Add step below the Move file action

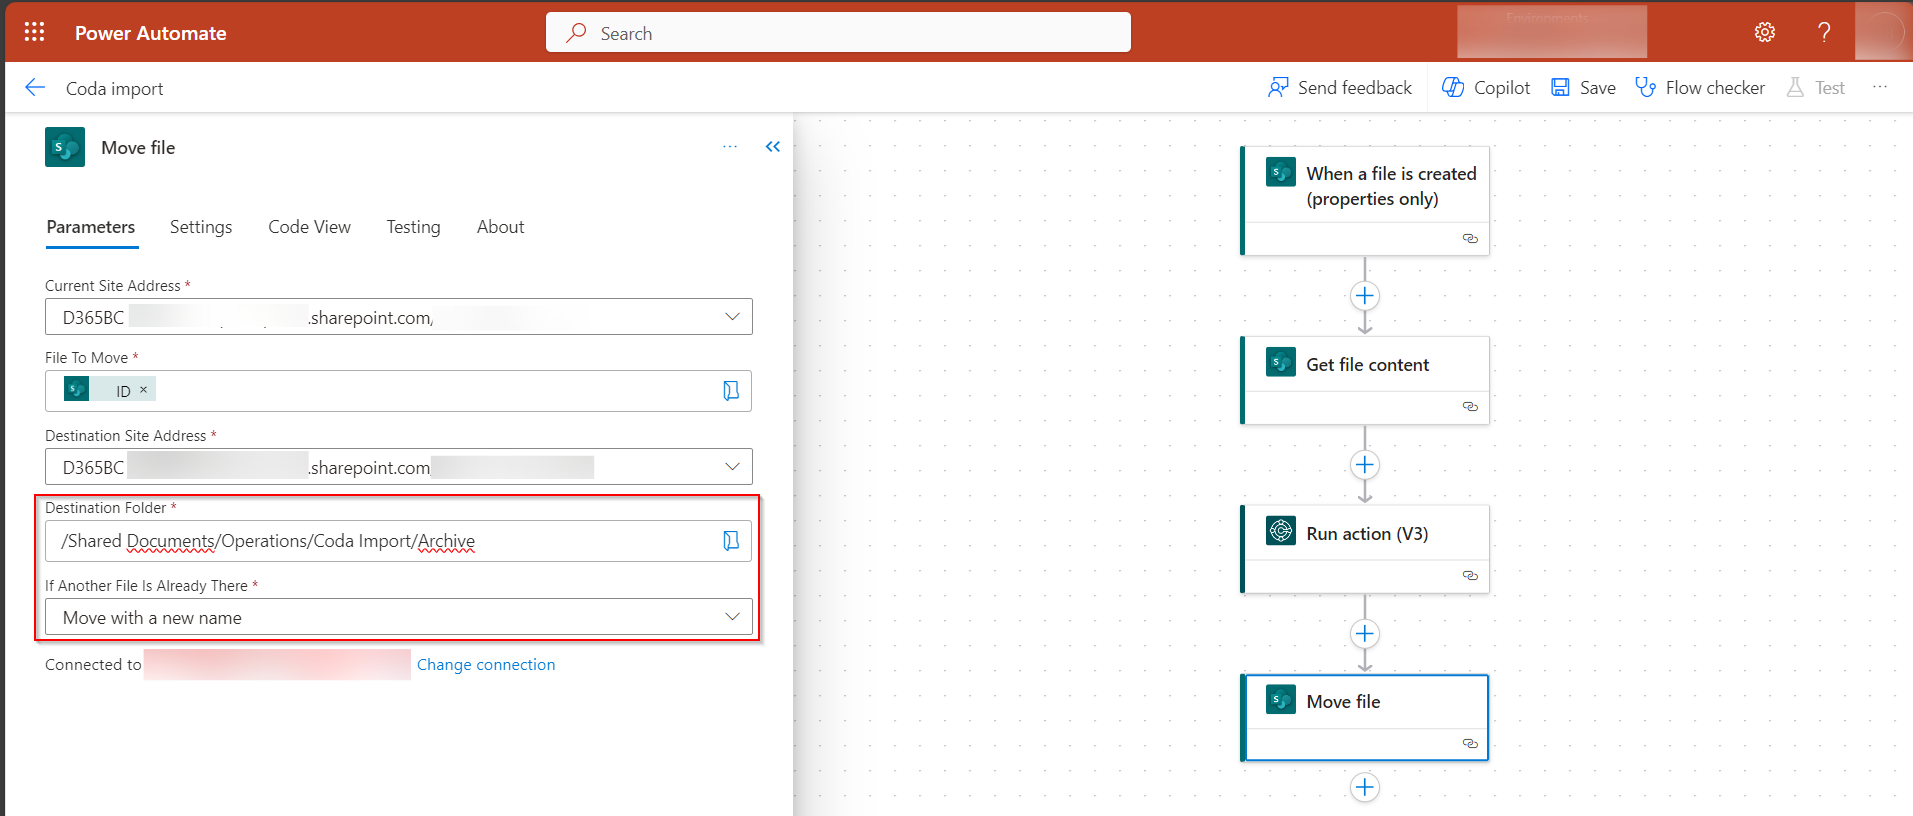point(1364,787)
